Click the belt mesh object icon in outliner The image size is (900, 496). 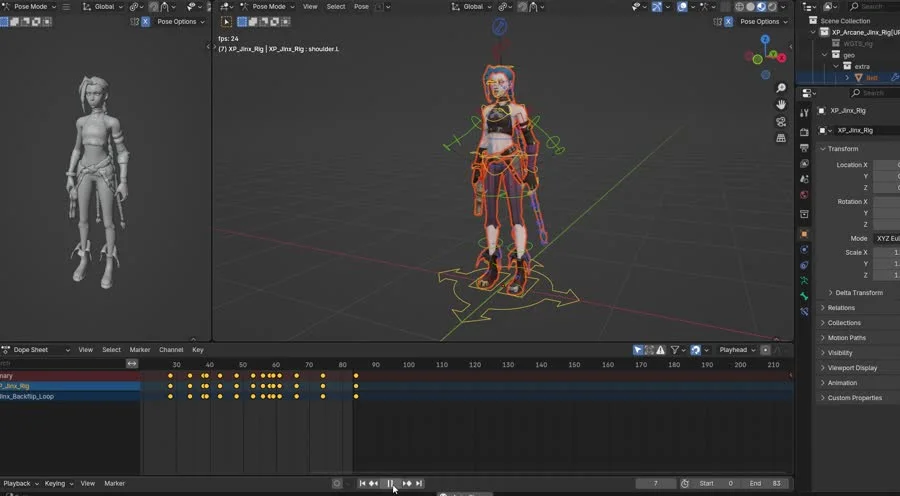pyautogui.click(x=859, y=78)
